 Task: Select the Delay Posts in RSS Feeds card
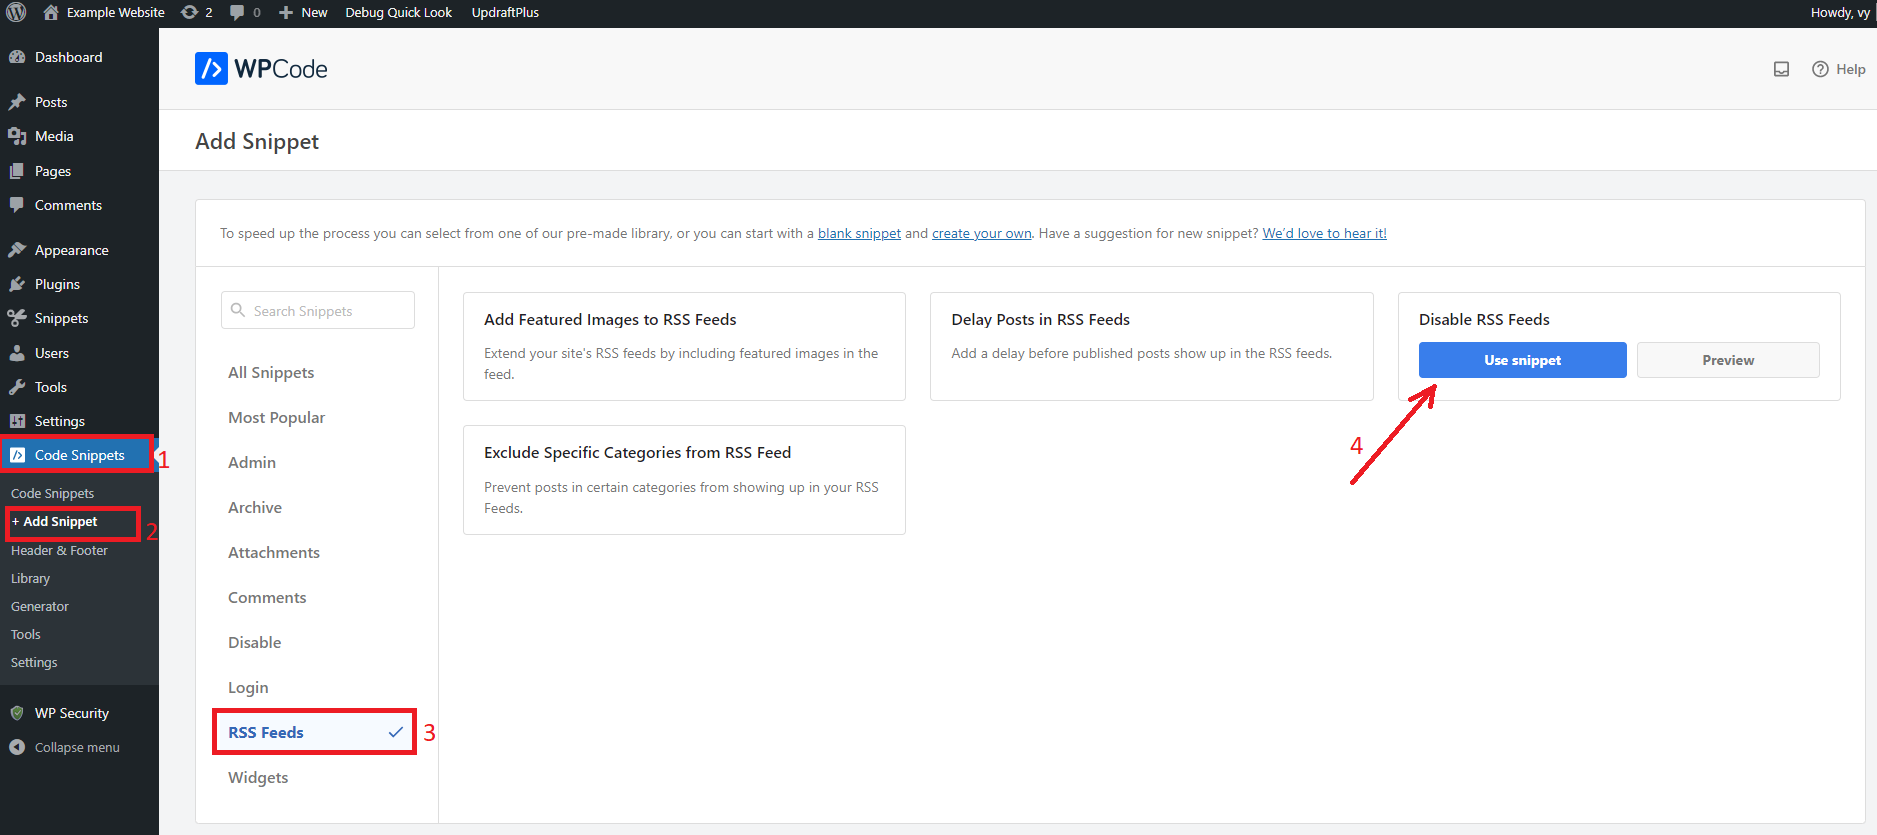[x=1151, y=346]
